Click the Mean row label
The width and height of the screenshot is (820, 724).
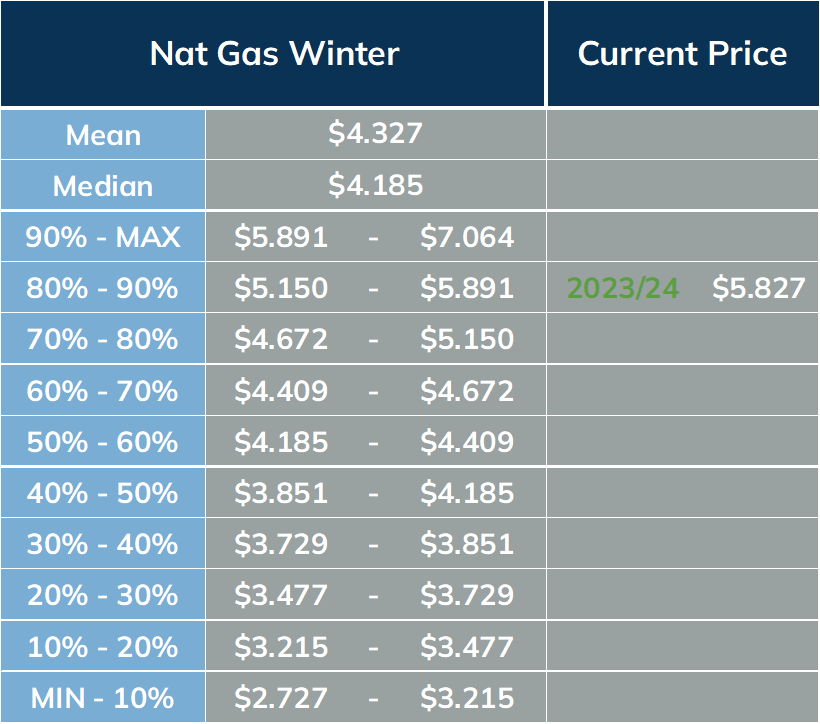pos(103,135)
